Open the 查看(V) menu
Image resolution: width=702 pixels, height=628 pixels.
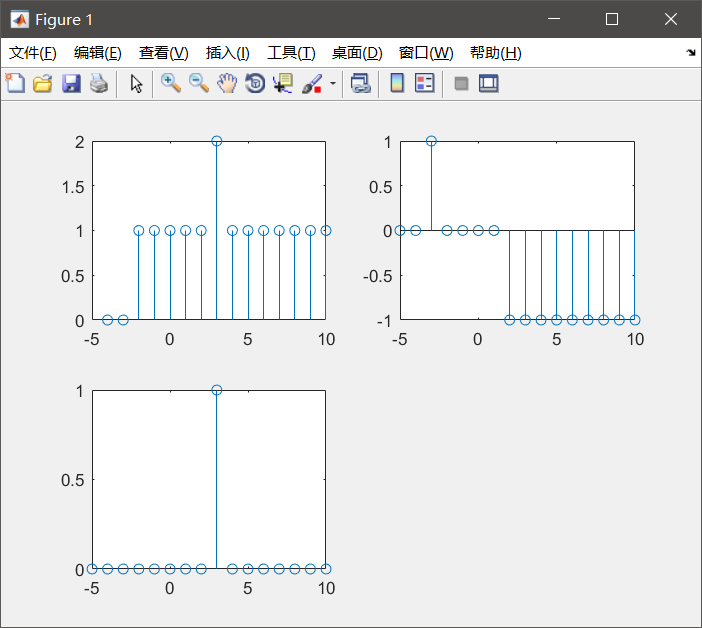[x=163, y=53]
